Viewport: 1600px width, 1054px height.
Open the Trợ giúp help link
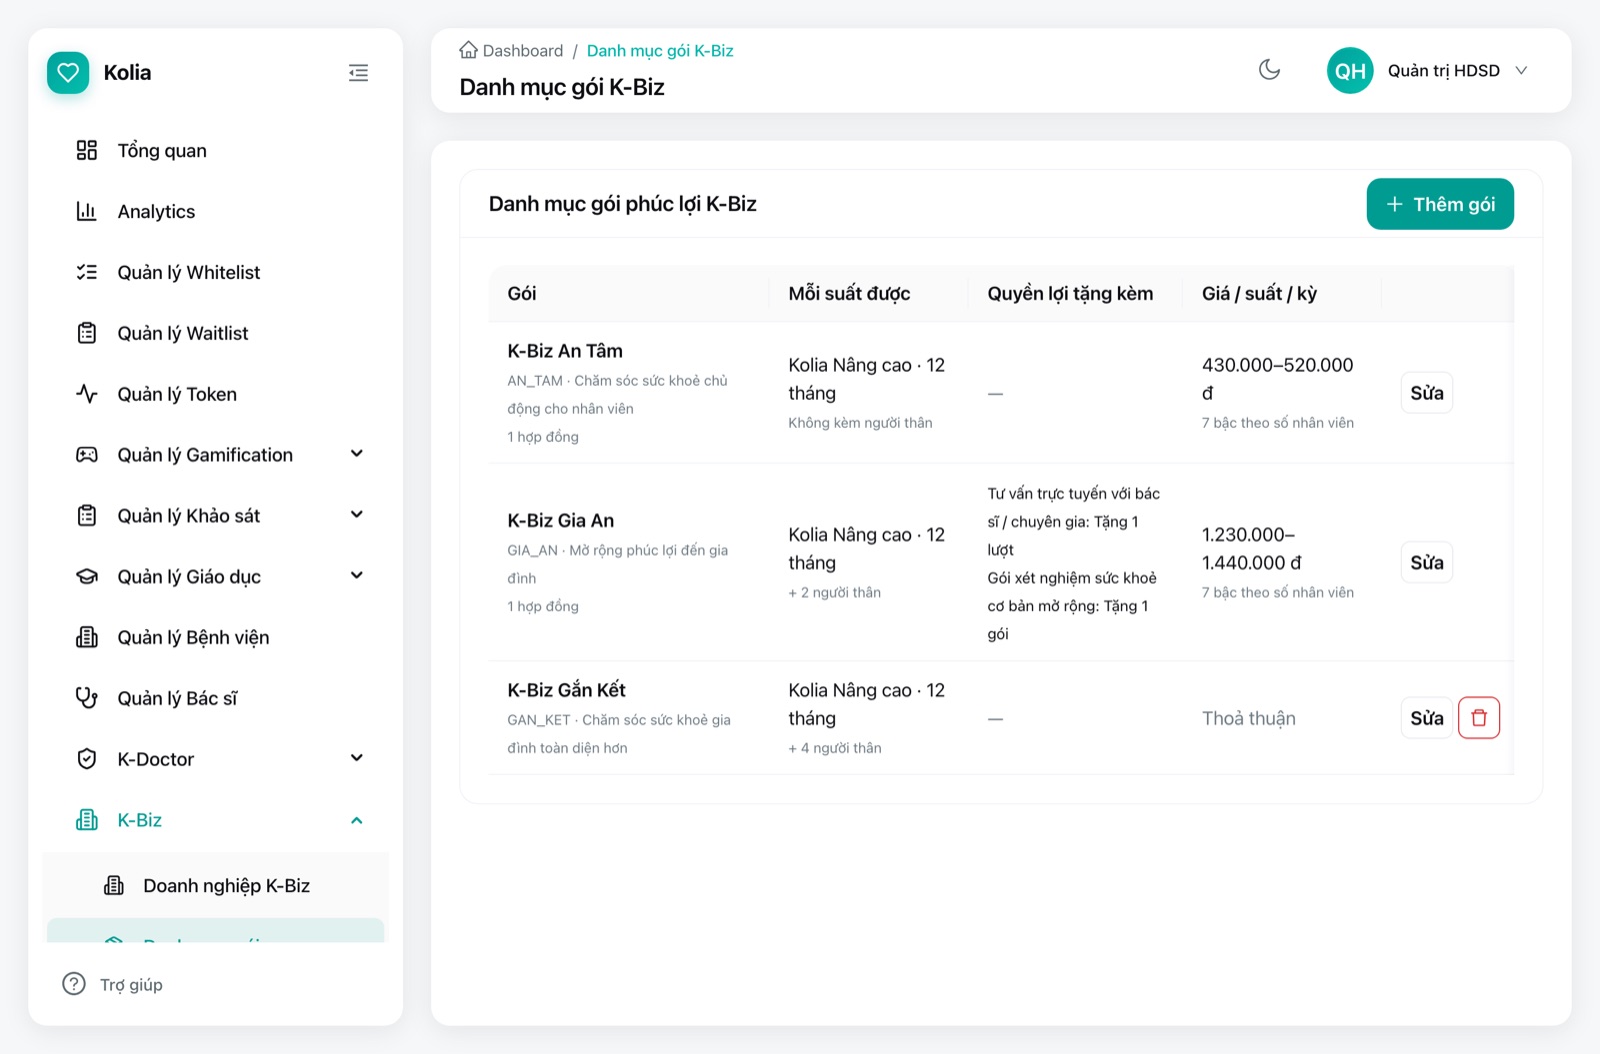tap(131, 985)
